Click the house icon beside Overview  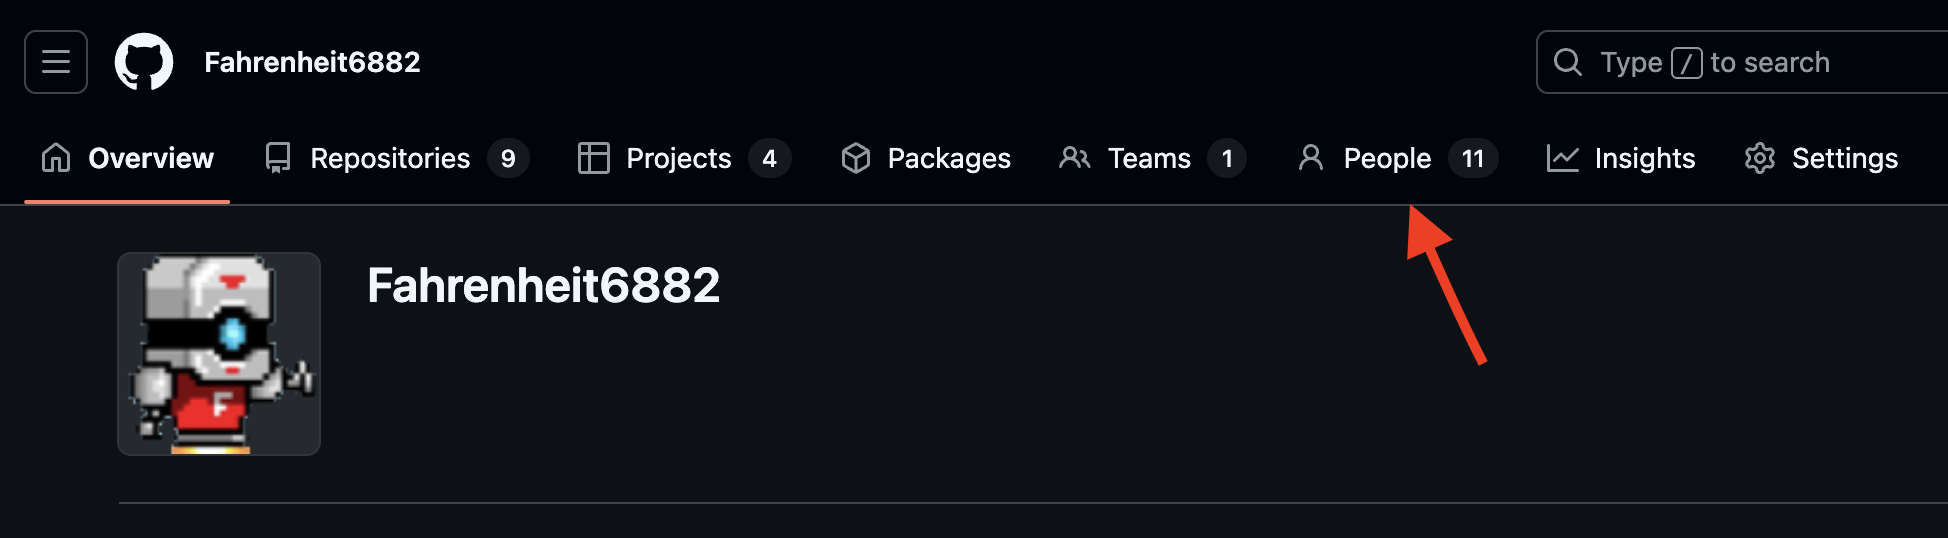pos(56,158)
